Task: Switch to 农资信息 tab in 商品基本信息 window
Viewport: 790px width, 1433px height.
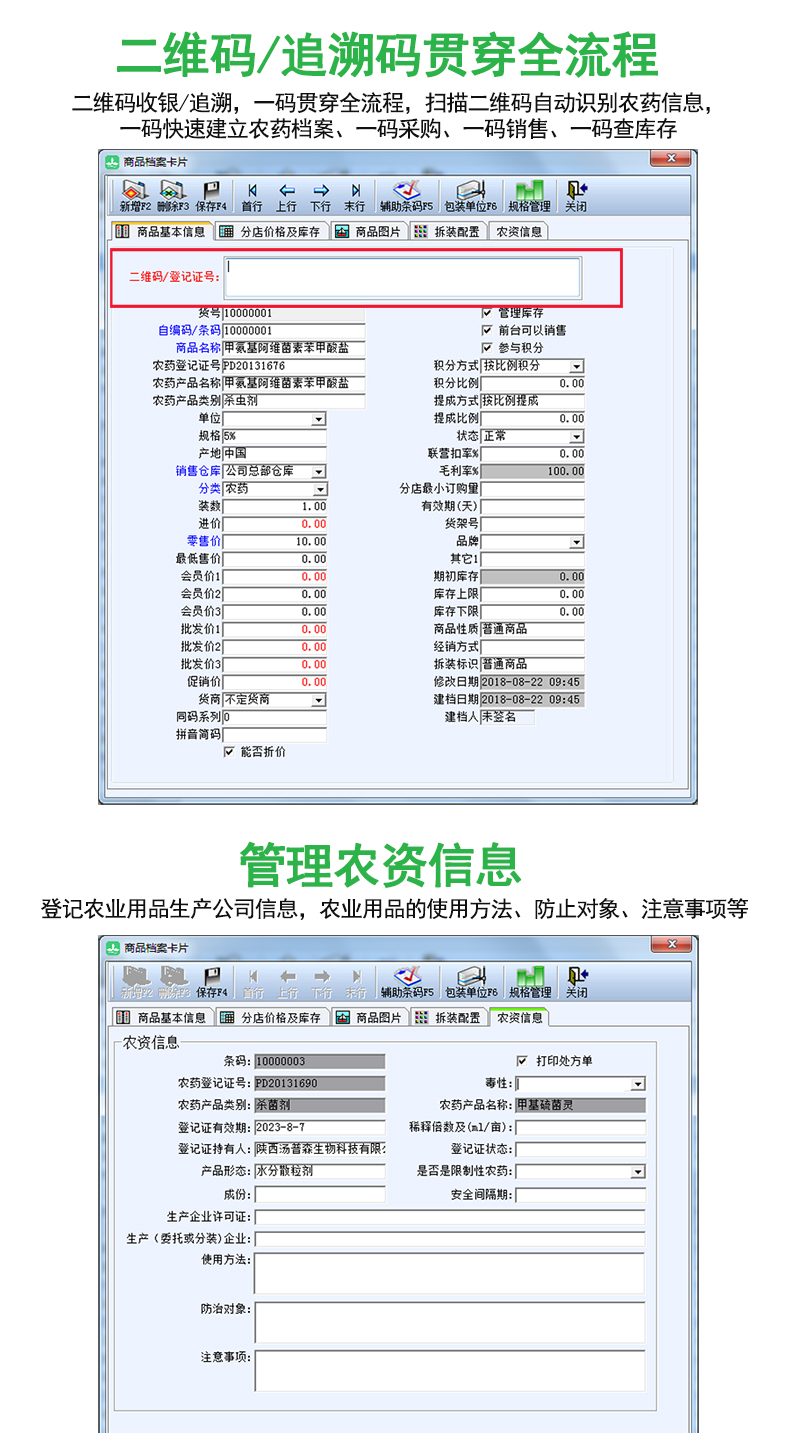Action: (518, 231)
